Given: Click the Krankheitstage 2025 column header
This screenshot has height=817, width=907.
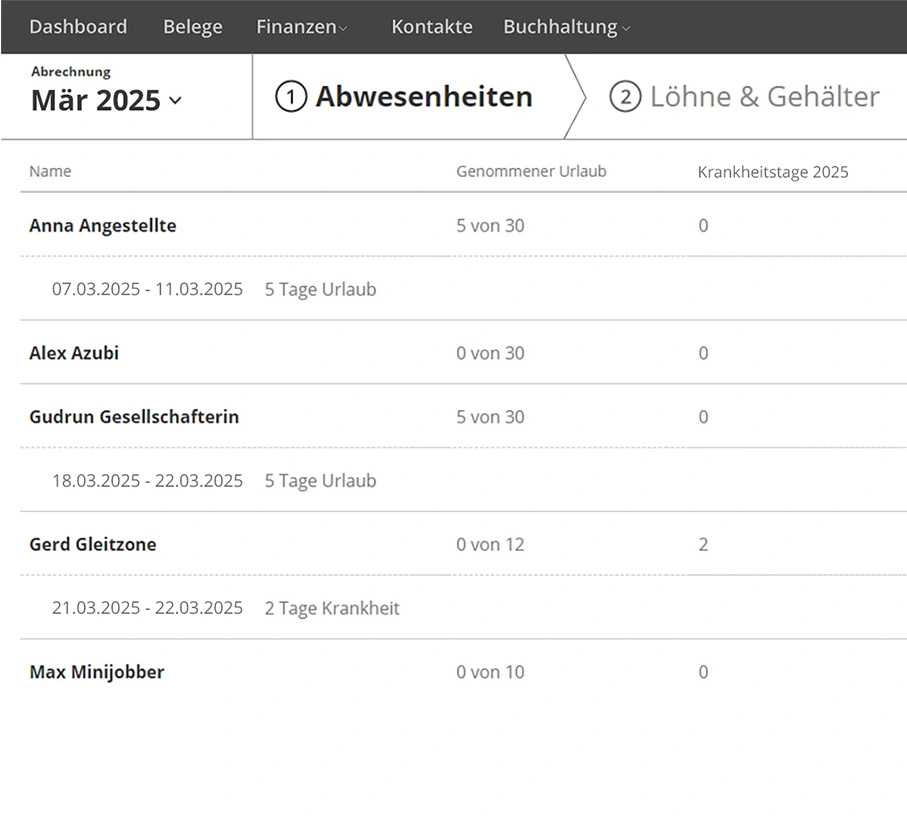Looking at the screenshot, I should (772, 172).
